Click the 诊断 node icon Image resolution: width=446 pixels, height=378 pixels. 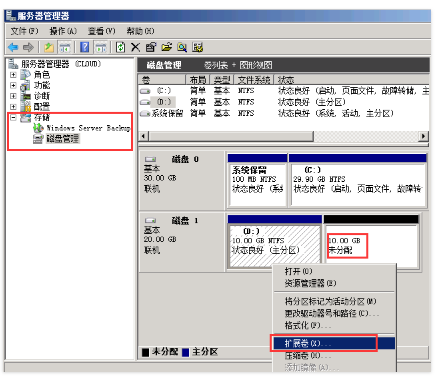coord(25,96)
